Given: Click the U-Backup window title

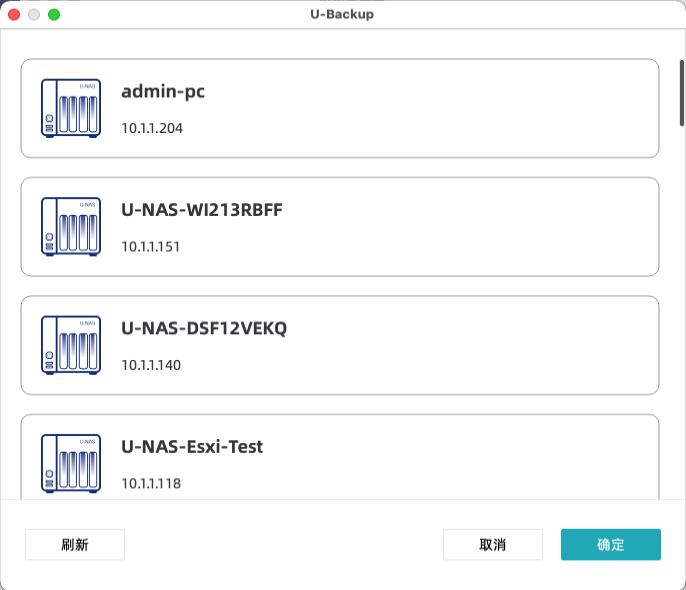Looking at the screenshot, I should tap(343, 15).
